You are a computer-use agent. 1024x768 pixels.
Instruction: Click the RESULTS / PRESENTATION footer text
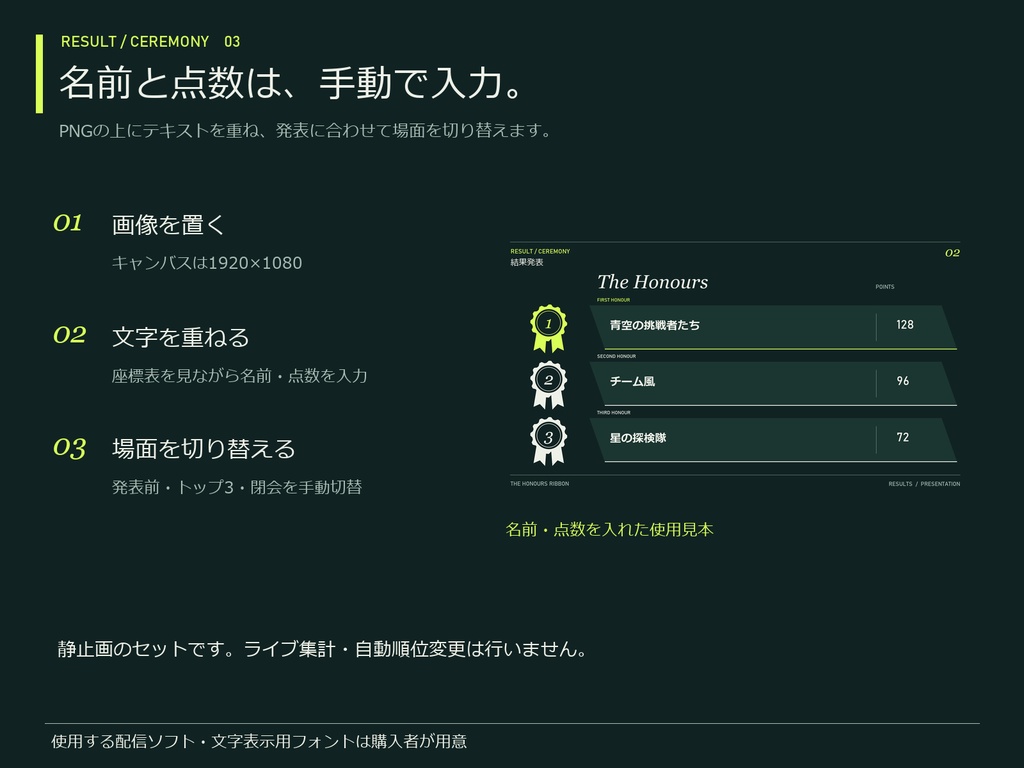[924, 484]
